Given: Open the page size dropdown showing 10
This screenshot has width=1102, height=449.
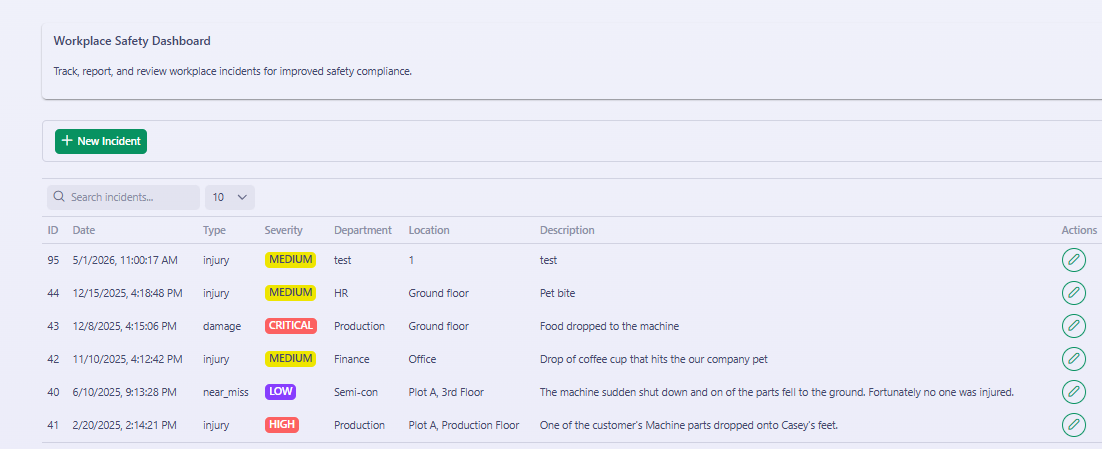Looking at the screenshot, I should pyautogui.click(x=230, y=197).
